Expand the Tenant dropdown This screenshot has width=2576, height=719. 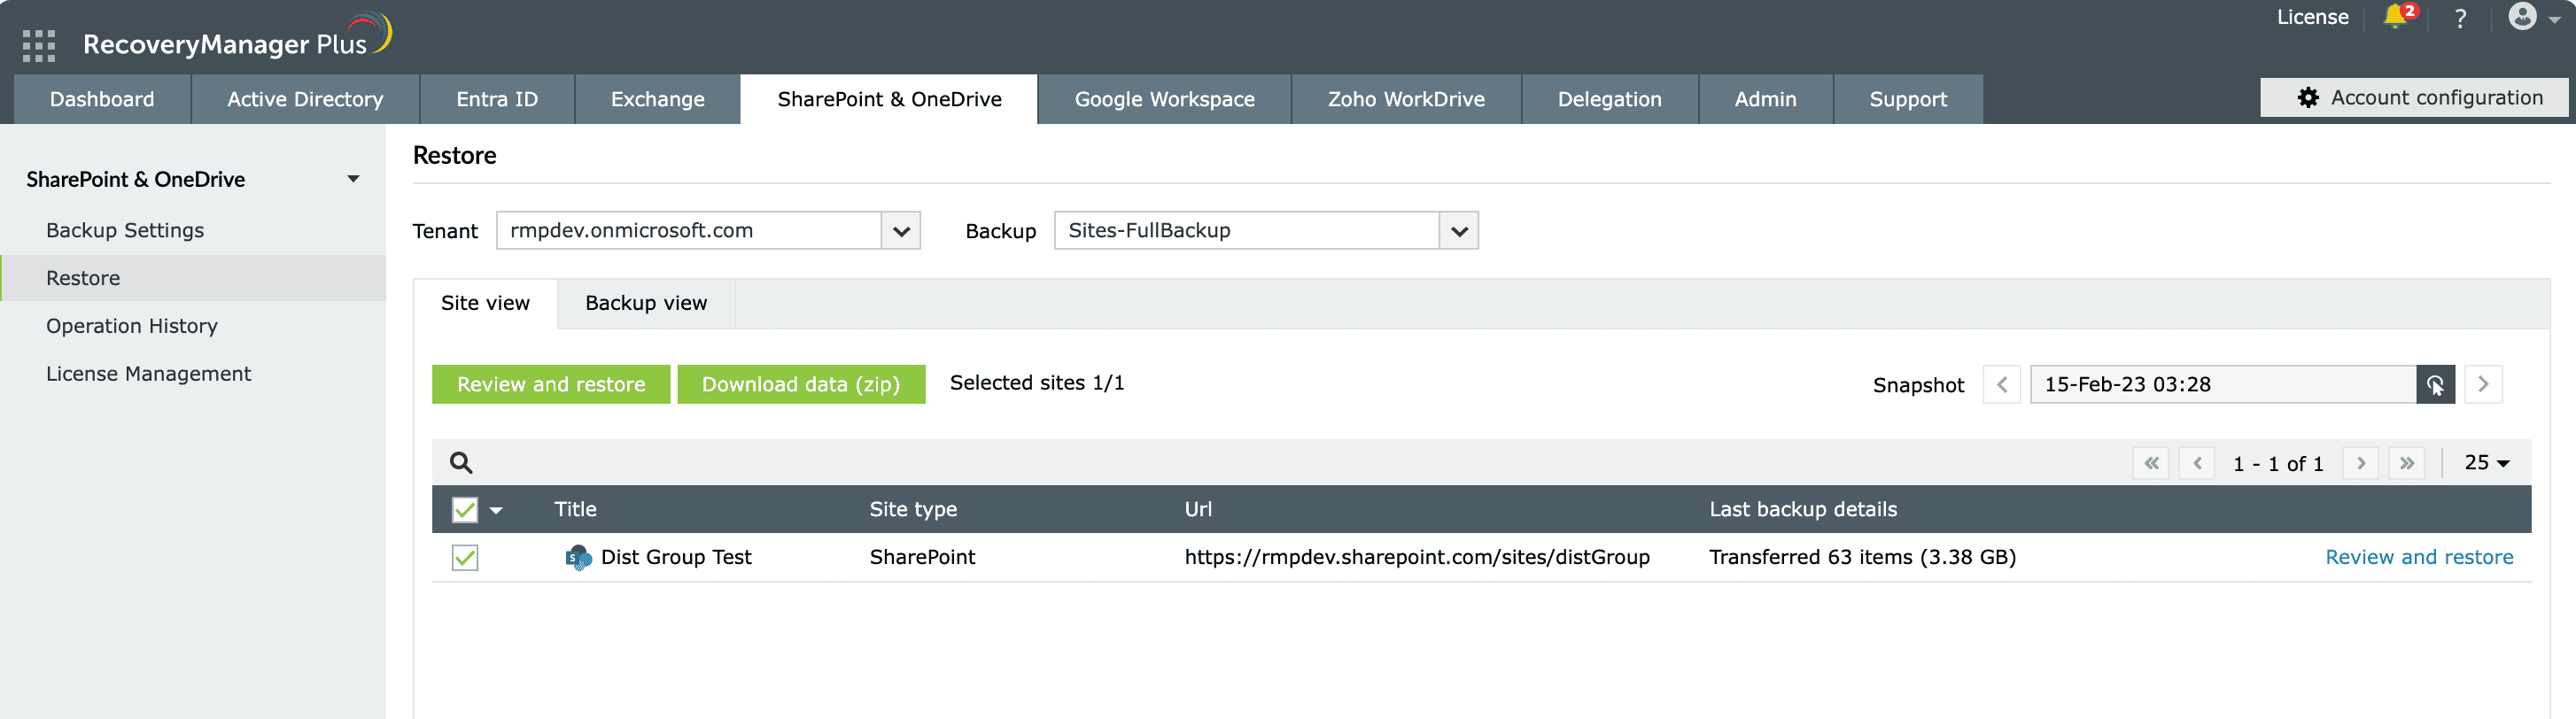coord(901,231)
